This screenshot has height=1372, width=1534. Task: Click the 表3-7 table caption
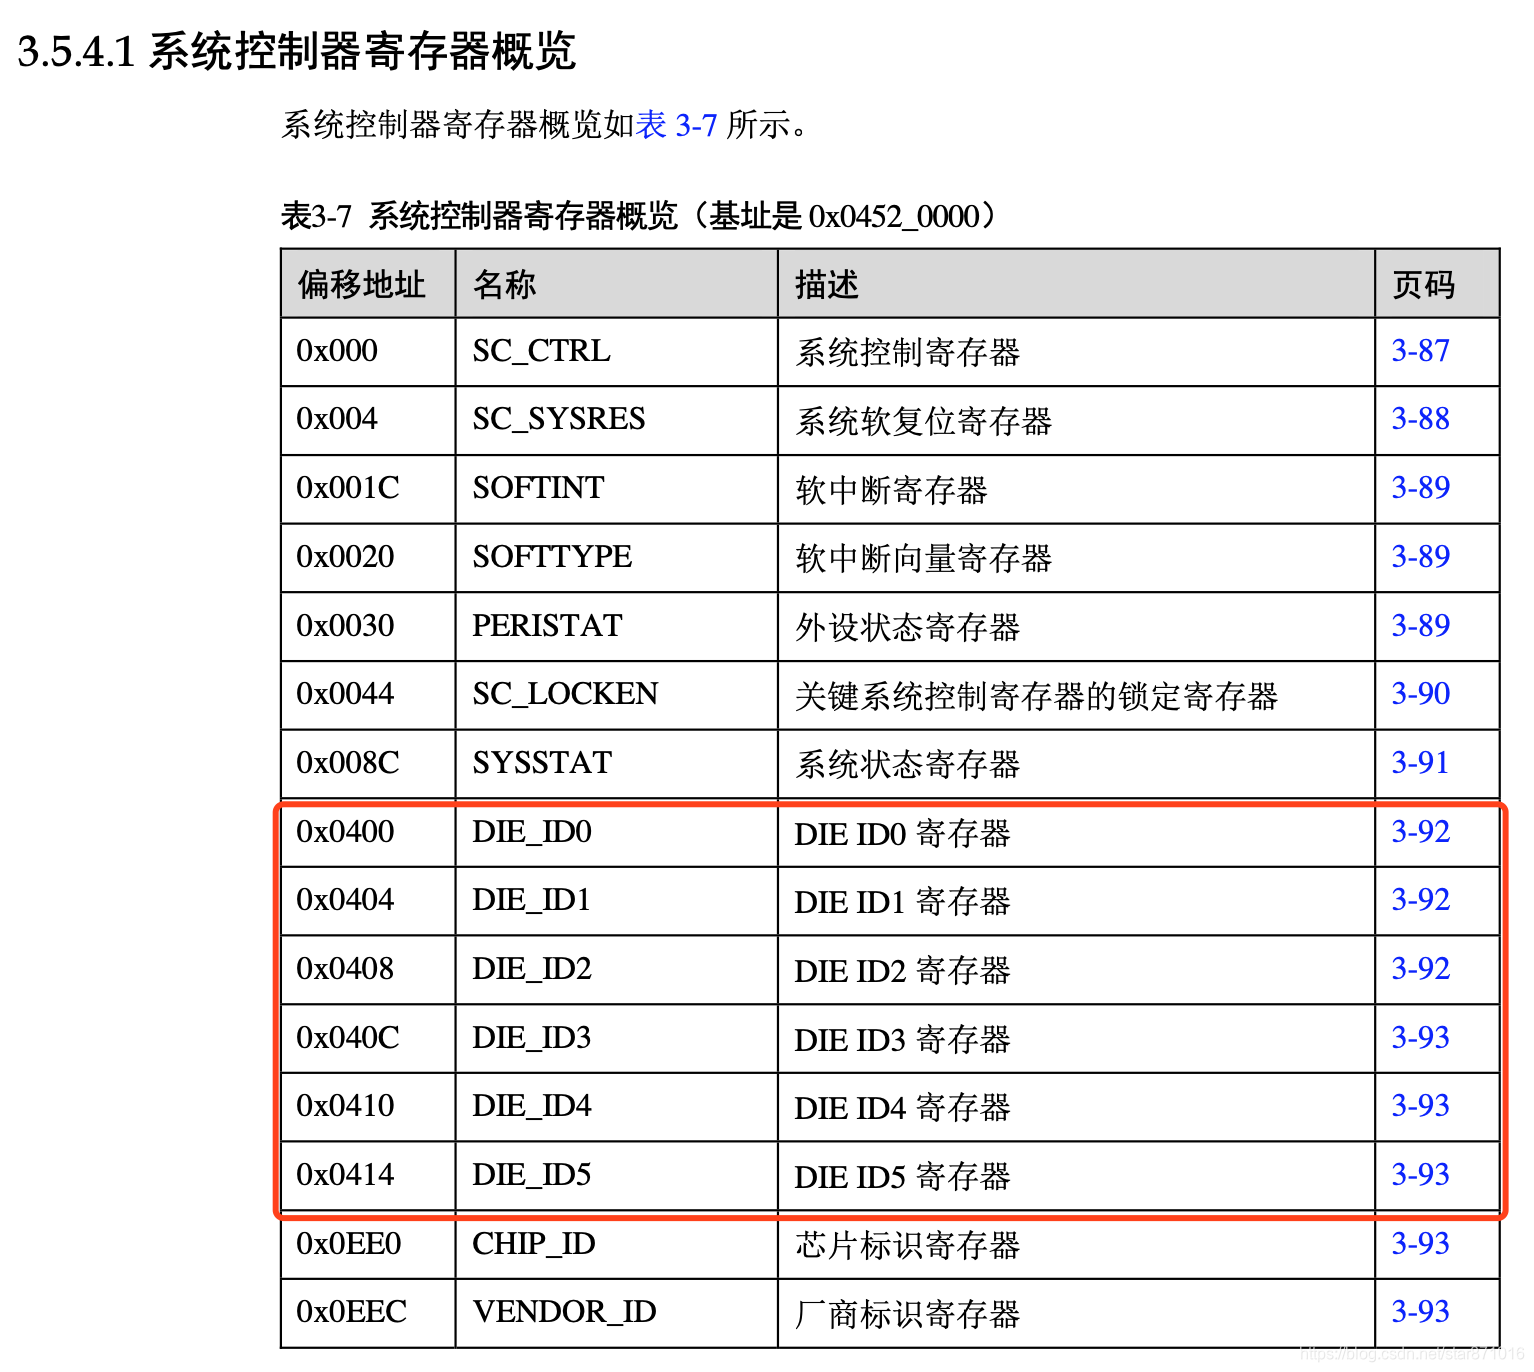pyautogui.click(x=639, y=216)
